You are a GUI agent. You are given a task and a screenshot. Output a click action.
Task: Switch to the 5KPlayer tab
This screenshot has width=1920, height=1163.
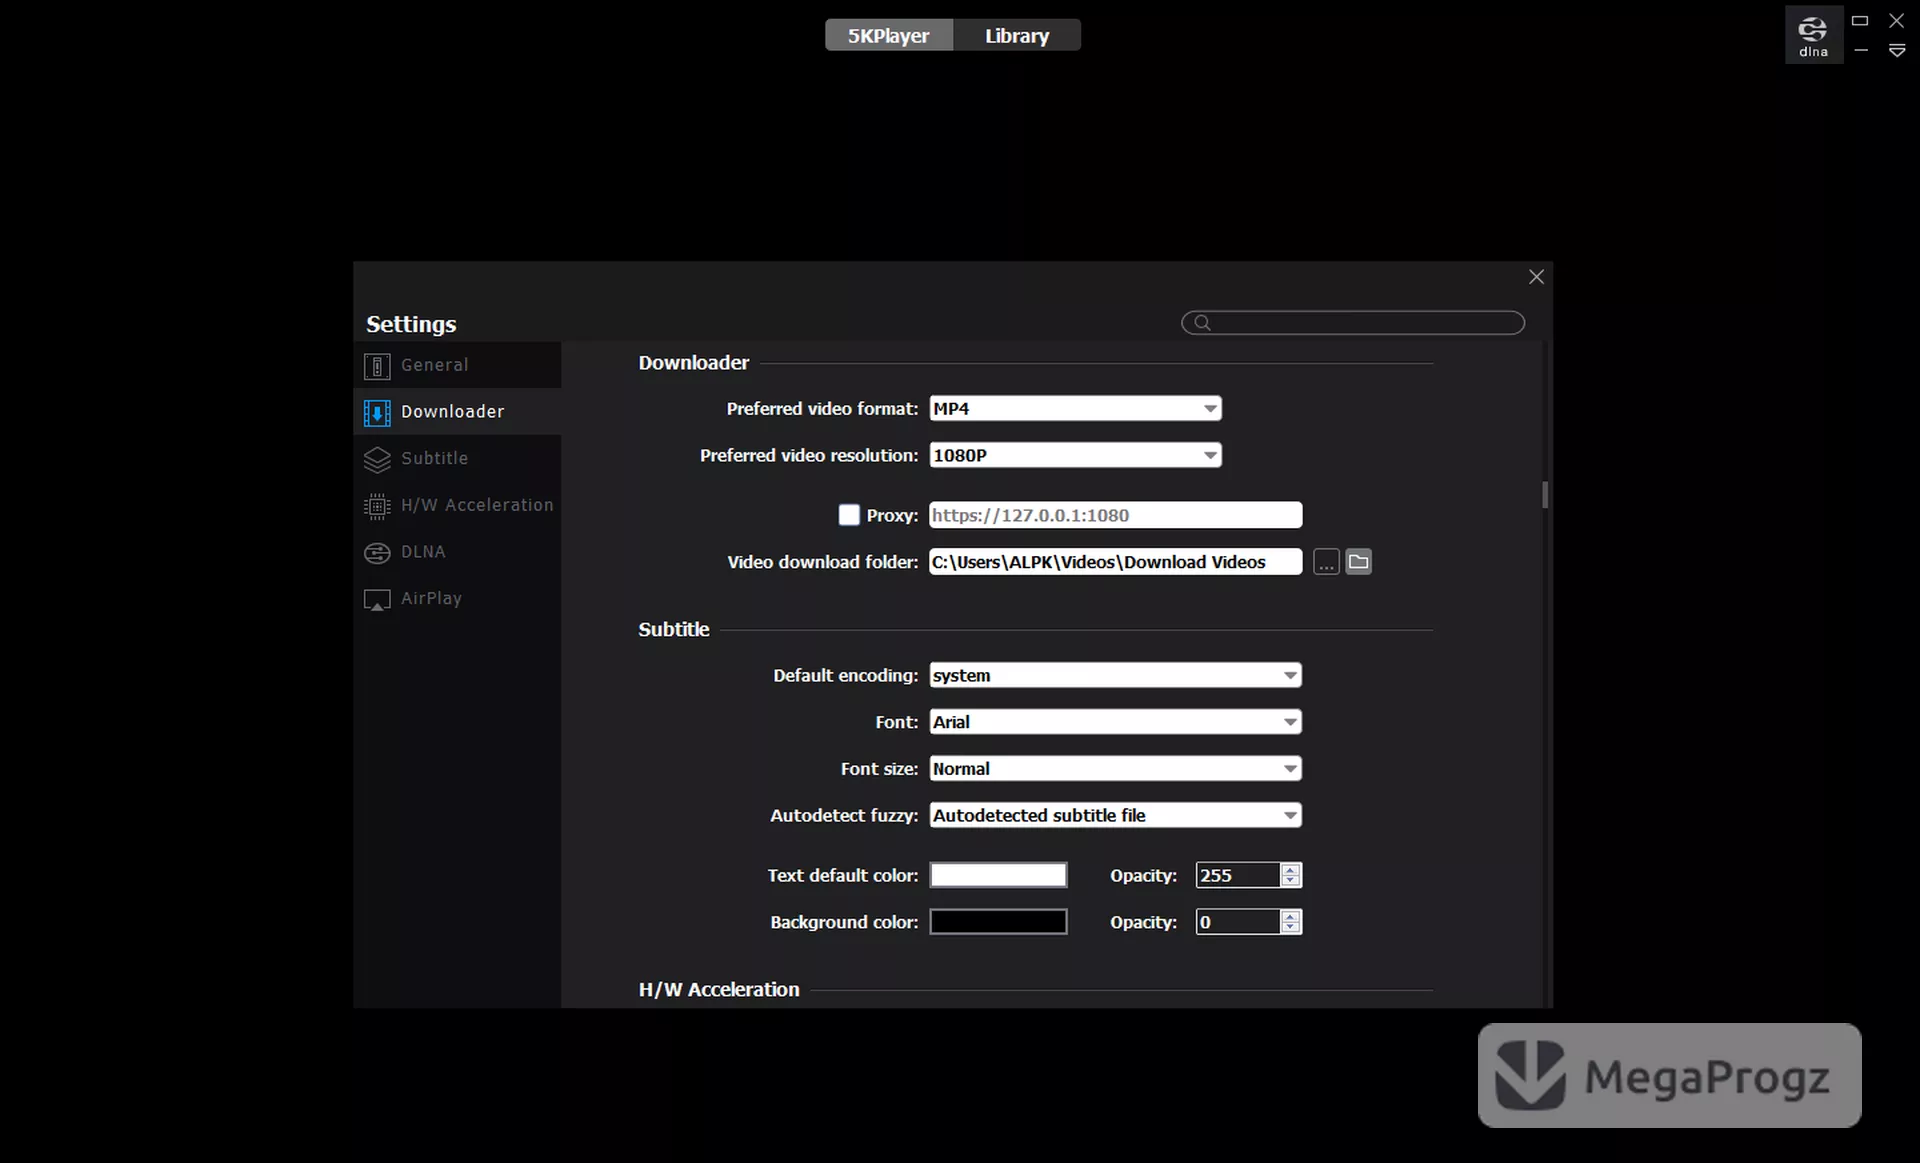(888, 35)
